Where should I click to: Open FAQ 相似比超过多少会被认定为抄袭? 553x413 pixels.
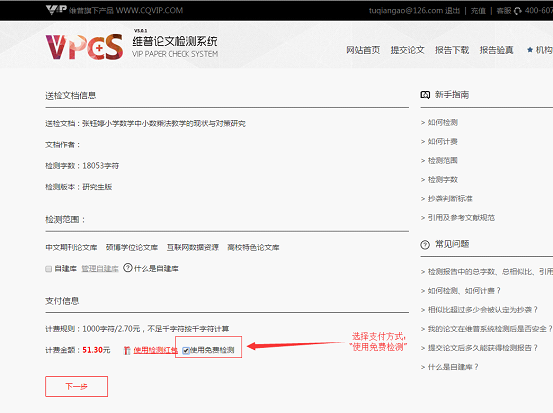[x=483, y=310]
